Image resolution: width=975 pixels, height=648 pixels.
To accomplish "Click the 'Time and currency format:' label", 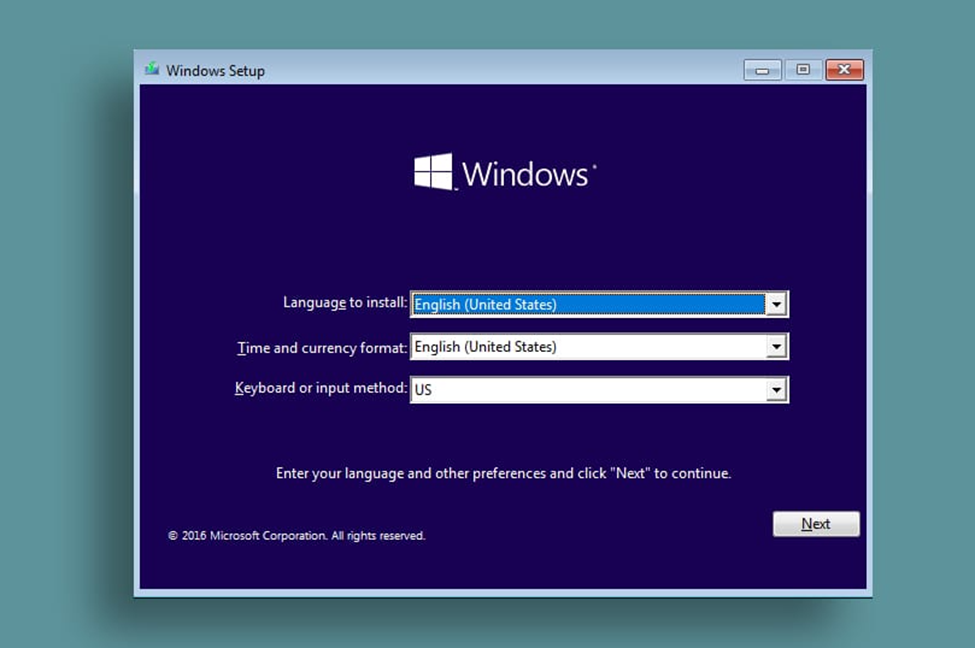I will pyautogui.click(x=322, y=348).
